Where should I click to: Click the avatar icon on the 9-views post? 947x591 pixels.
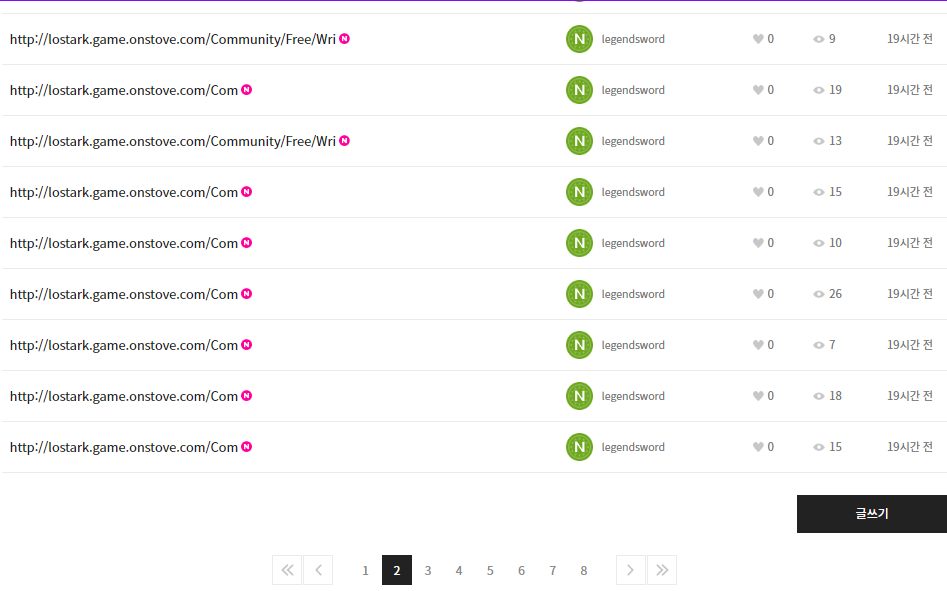pos(579,39)
